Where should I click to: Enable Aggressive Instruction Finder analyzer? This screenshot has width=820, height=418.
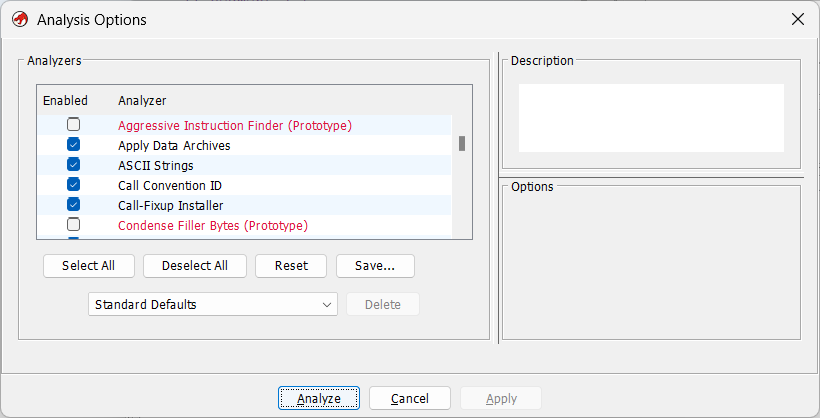[x=73, y=125]
